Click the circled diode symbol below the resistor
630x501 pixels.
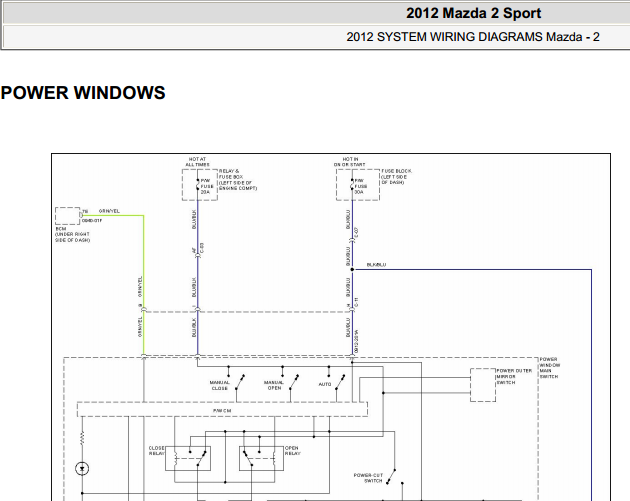click(x=82, y=468)
